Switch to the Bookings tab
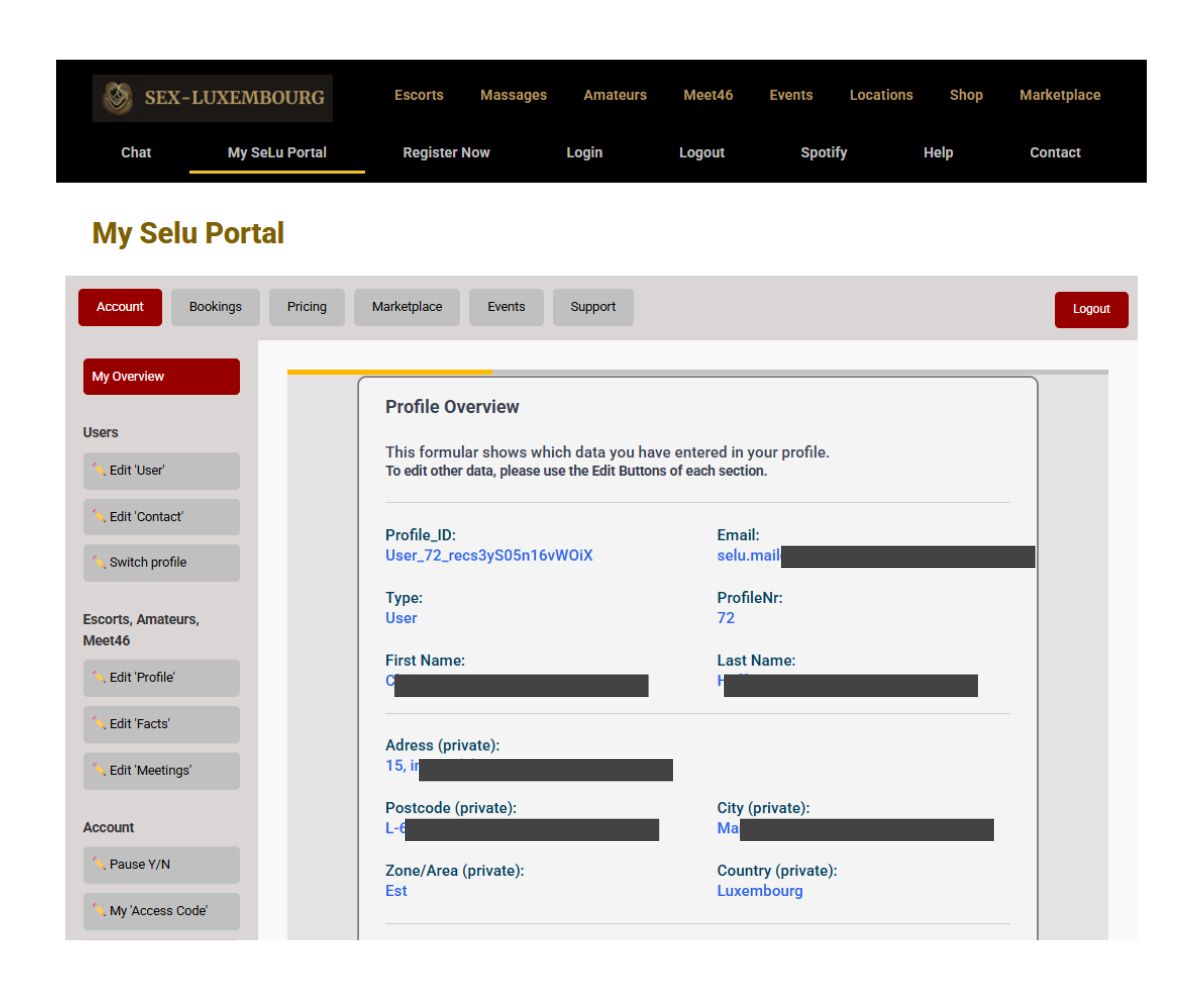Viewport: 1200px width, 1000px height. point(215,307)
